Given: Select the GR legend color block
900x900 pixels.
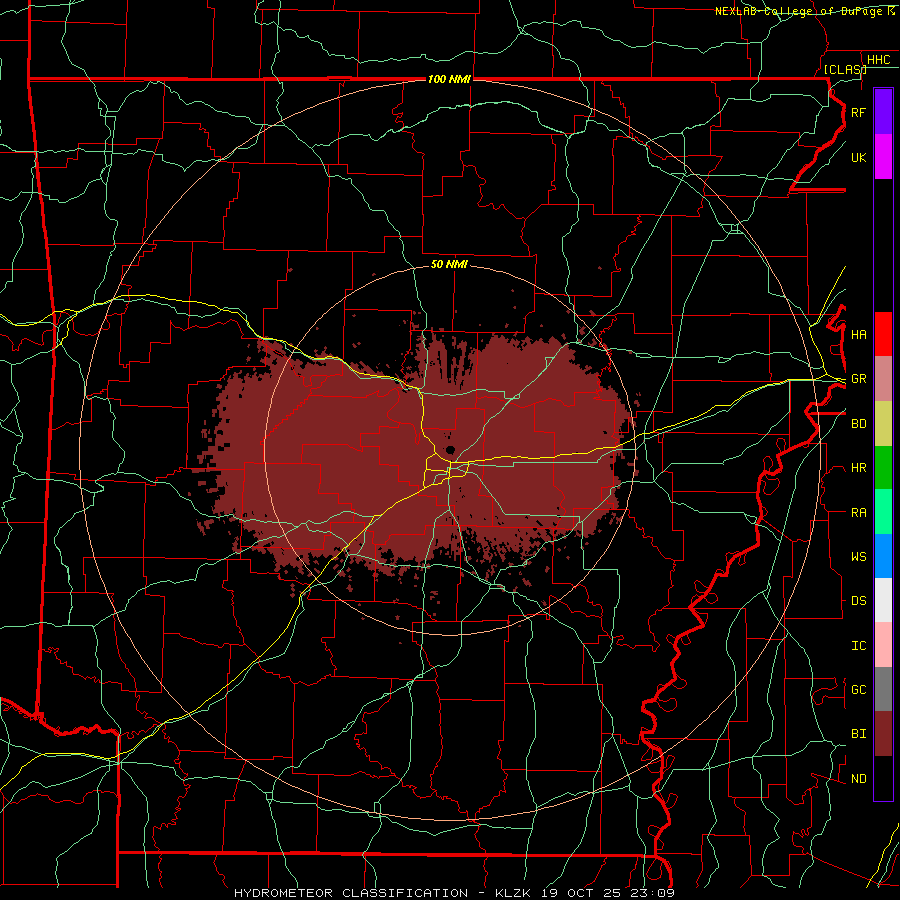Looking at the screenshot, I should [x=883, y=378].
